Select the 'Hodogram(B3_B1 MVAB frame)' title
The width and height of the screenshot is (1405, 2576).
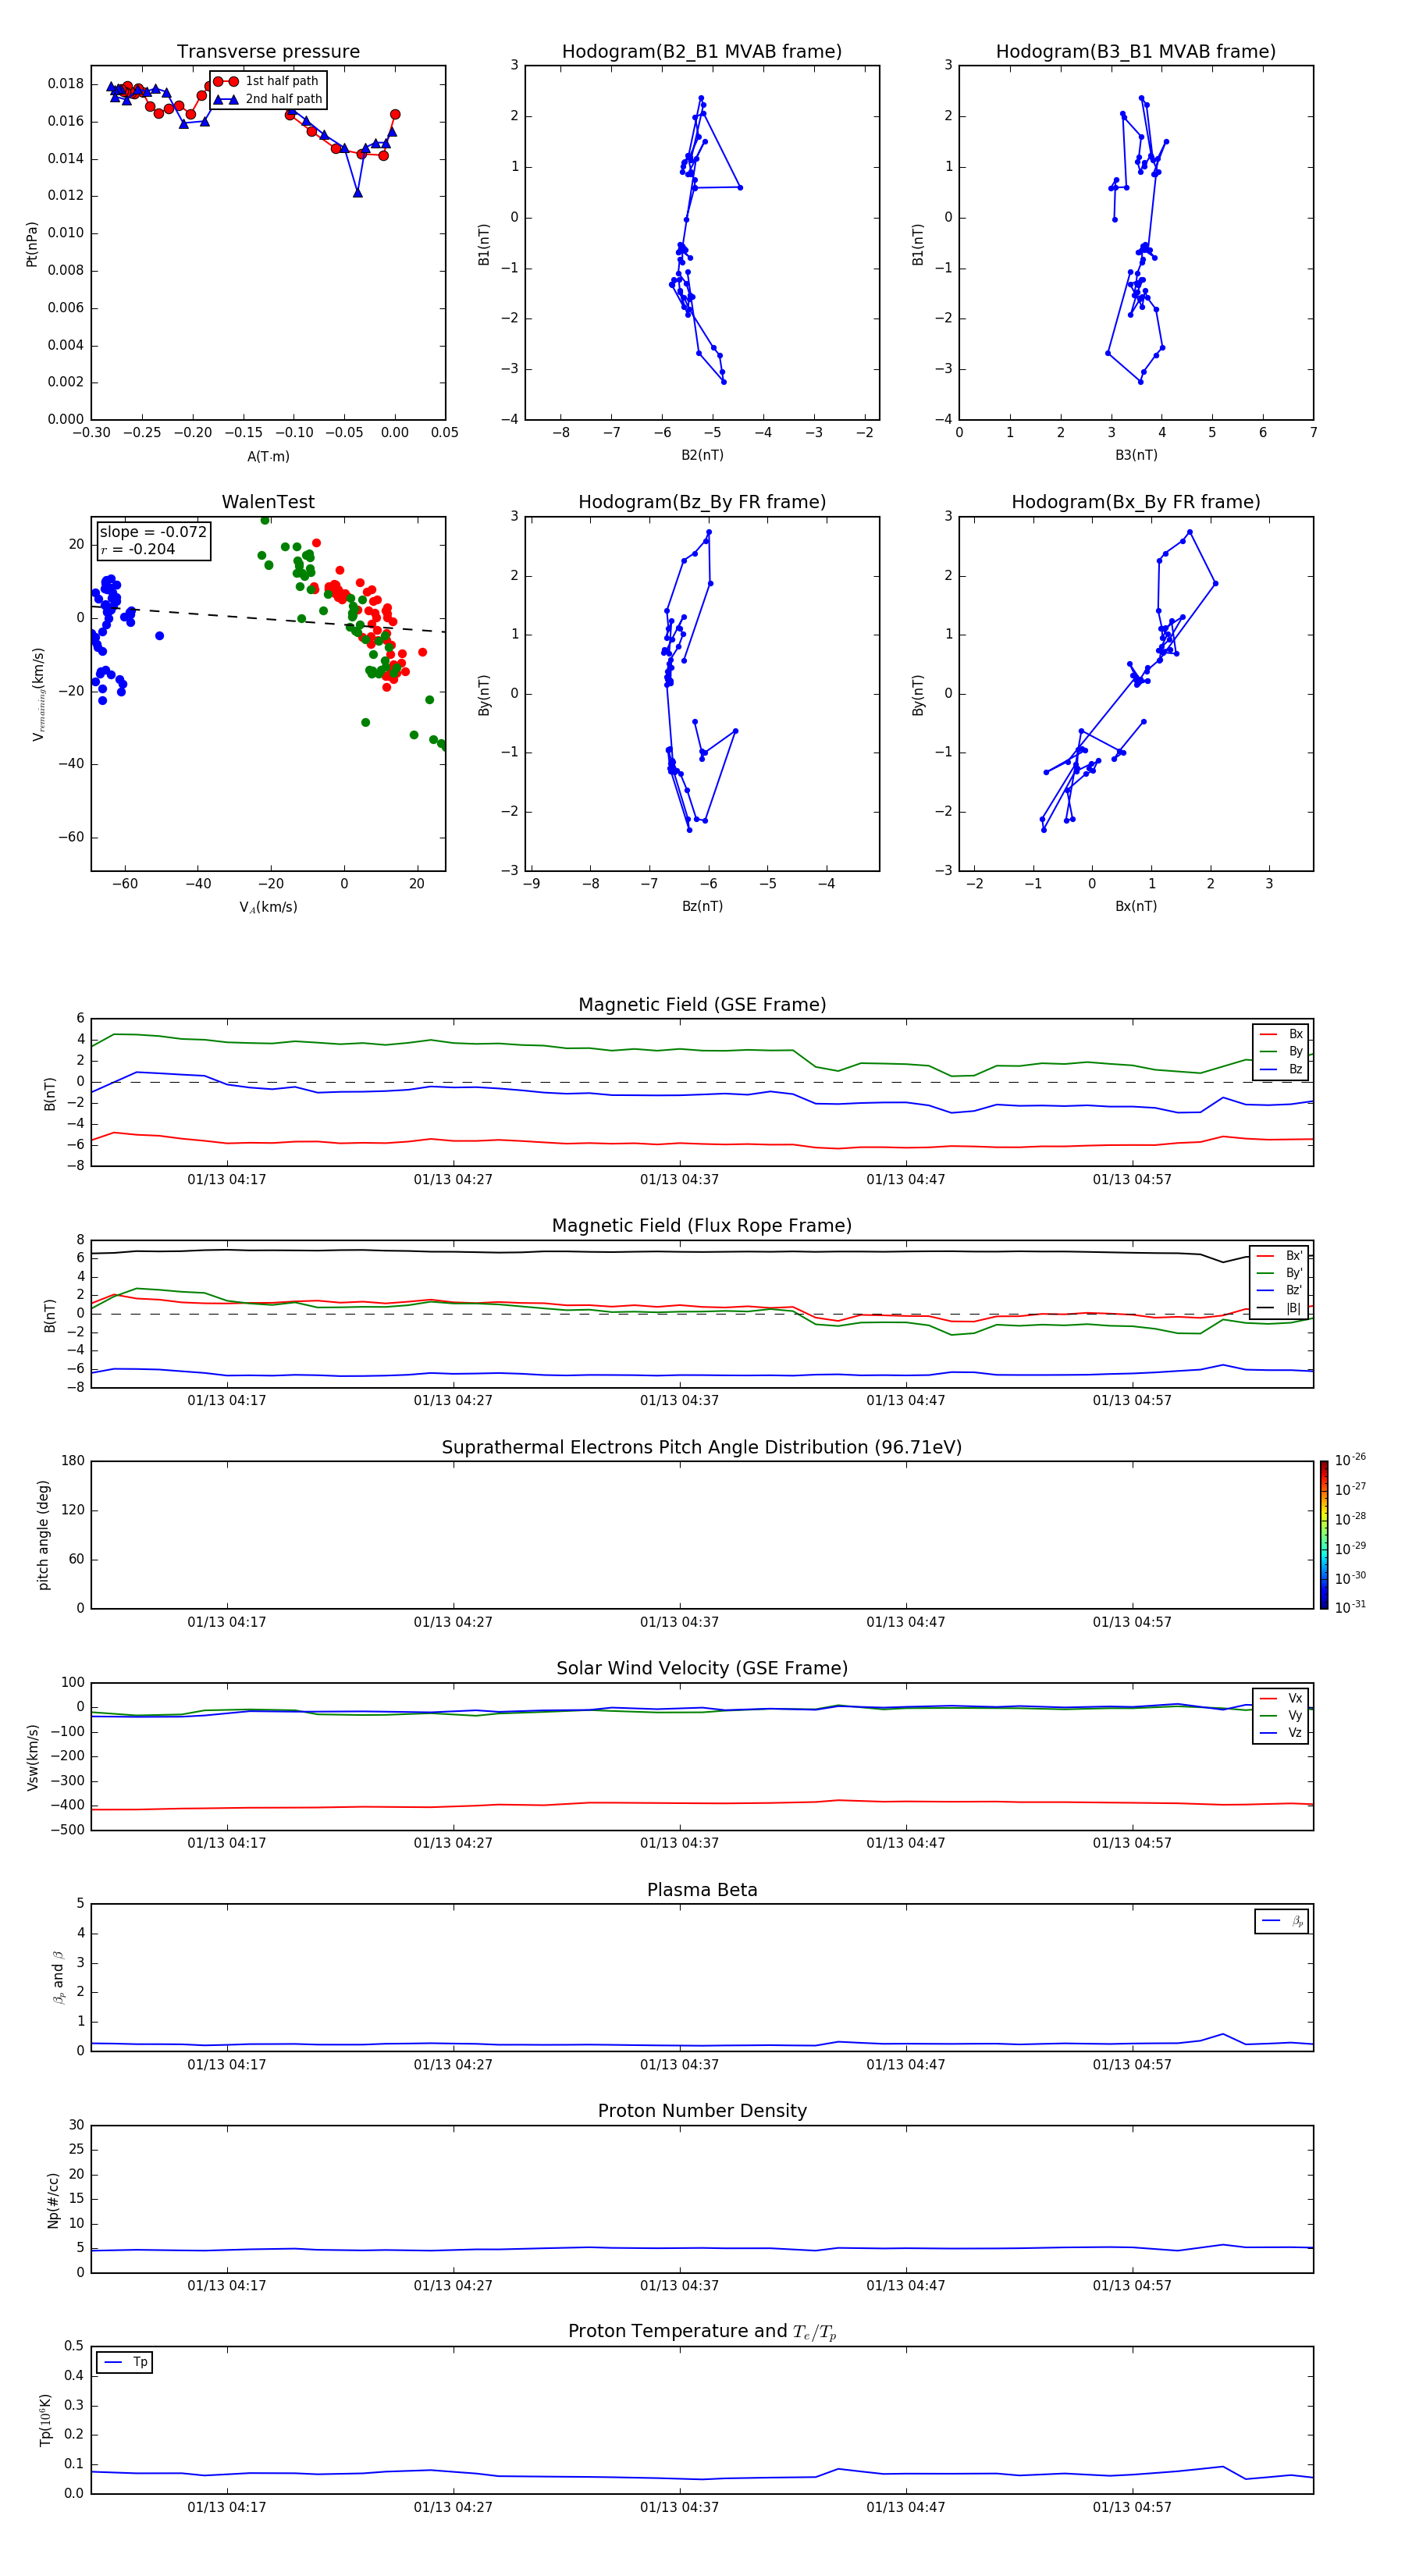(x=1136, y=52)
